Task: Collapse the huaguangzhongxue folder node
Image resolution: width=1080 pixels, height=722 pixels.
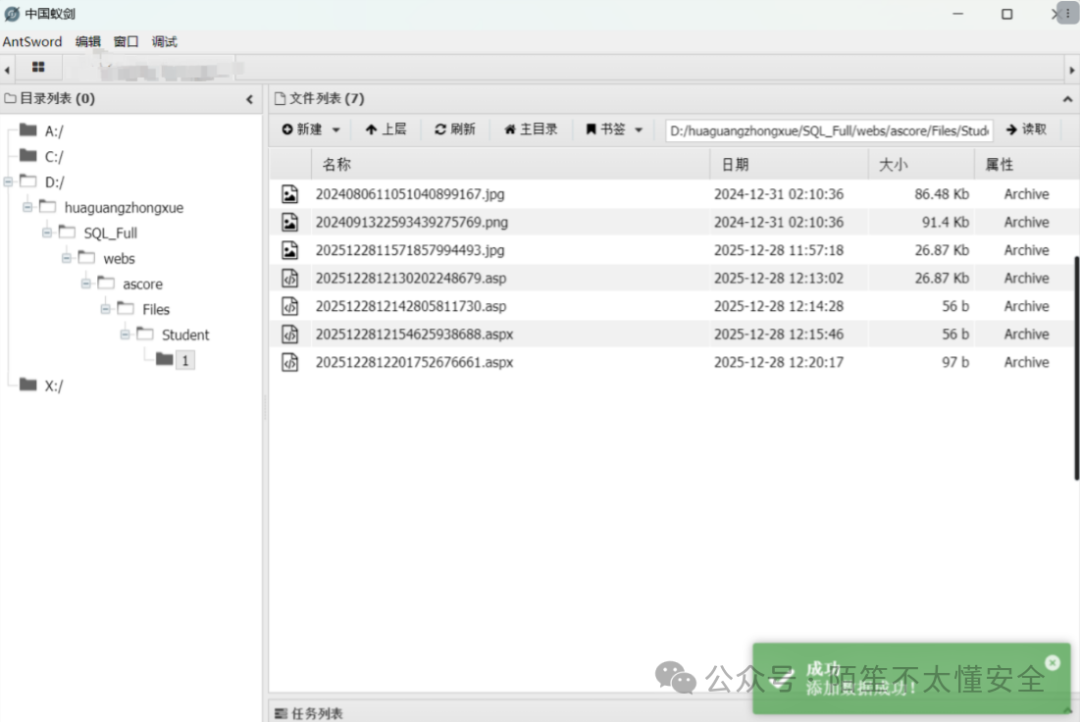Action: tap(28, 207)
